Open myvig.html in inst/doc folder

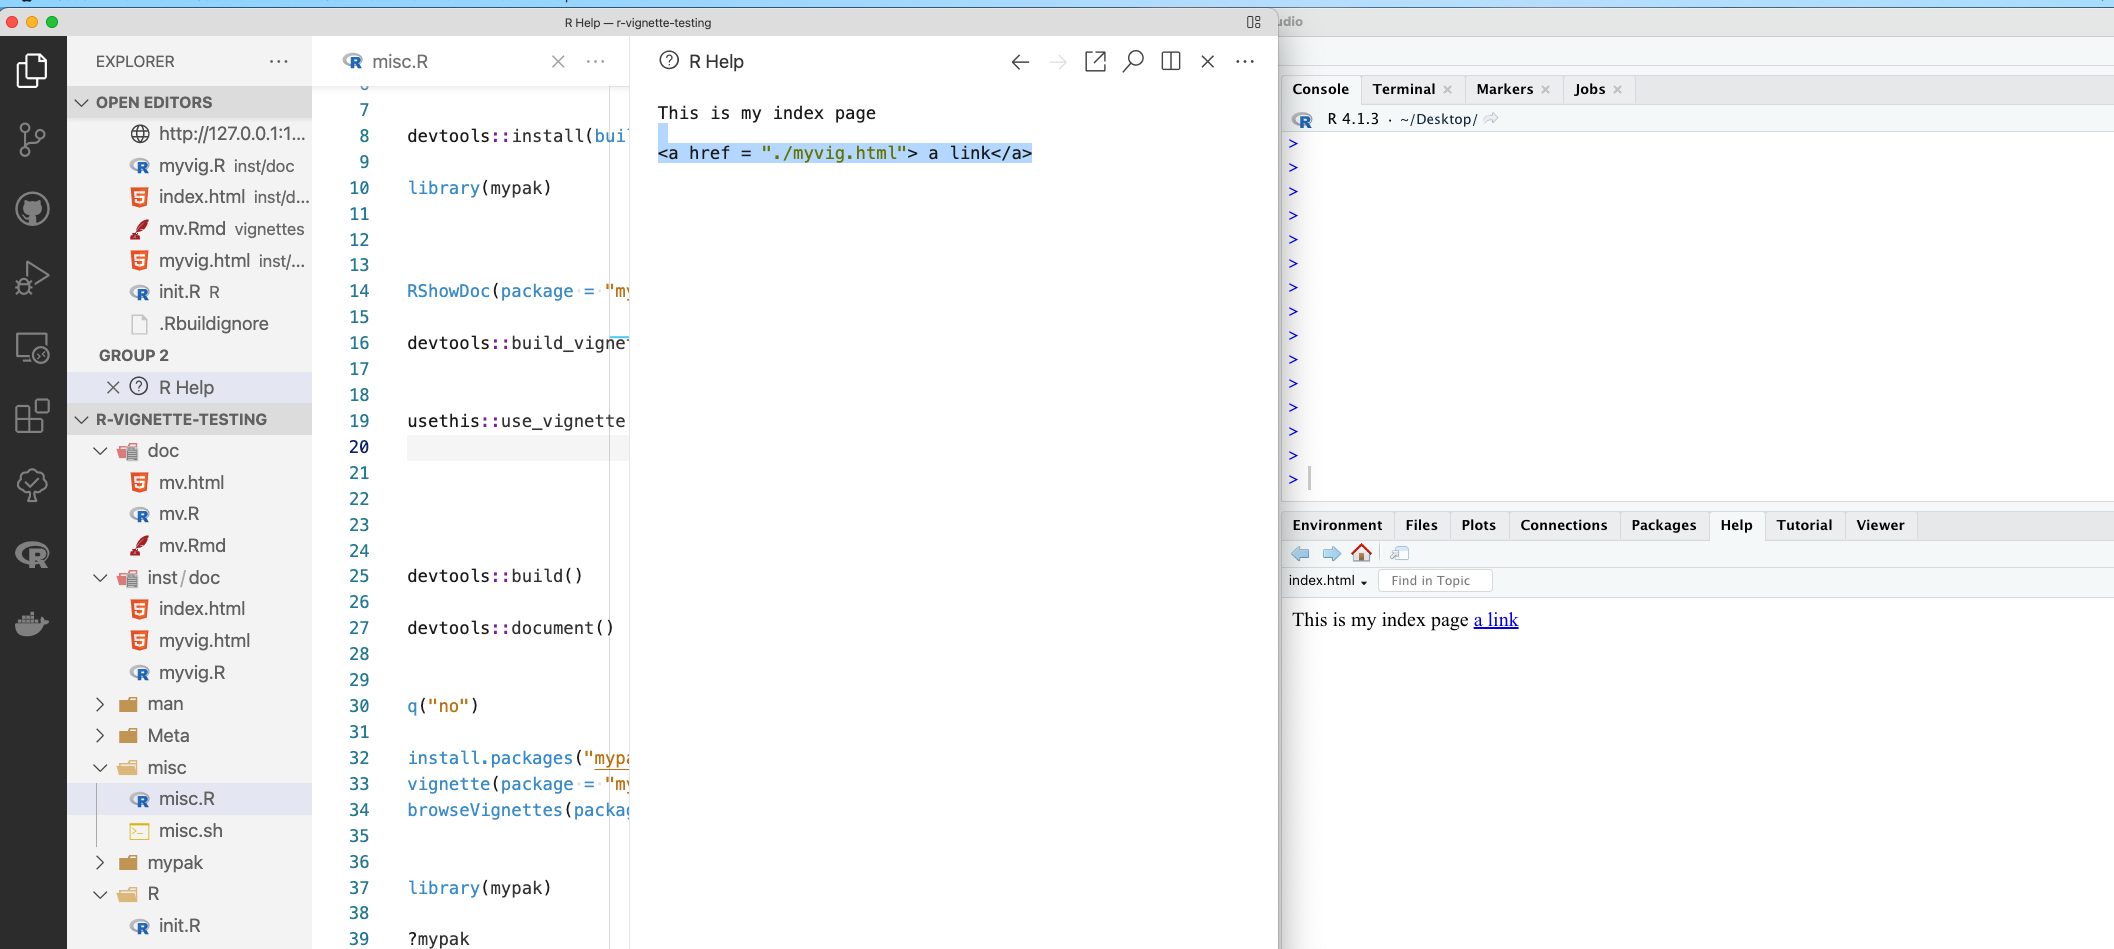click(x=190, y=641)
